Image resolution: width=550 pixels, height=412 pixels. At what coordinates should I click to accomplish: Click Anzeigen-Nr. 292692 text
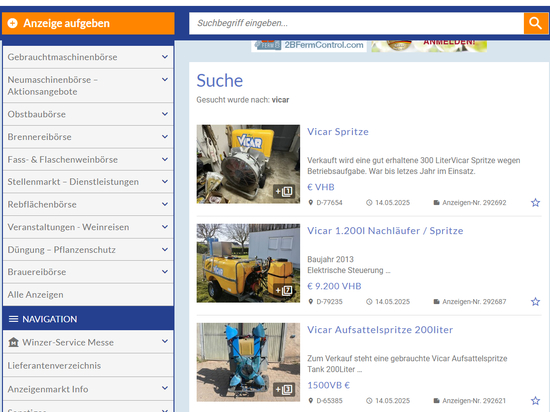pyautogui.click(x=474, y=203)
